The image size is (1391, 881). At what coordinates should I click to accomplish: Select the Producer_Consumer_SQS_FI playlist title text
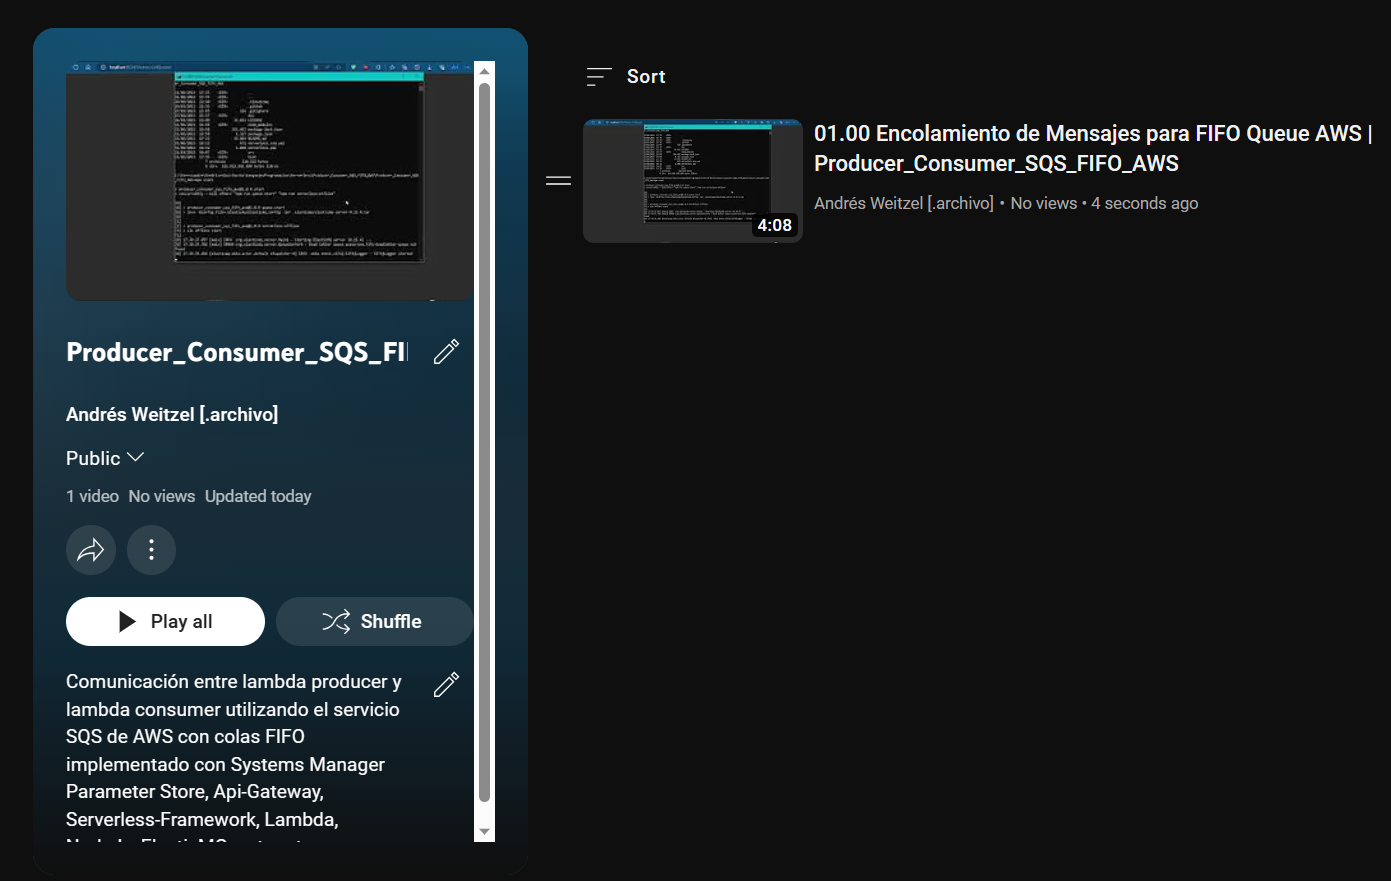(237, 352)
